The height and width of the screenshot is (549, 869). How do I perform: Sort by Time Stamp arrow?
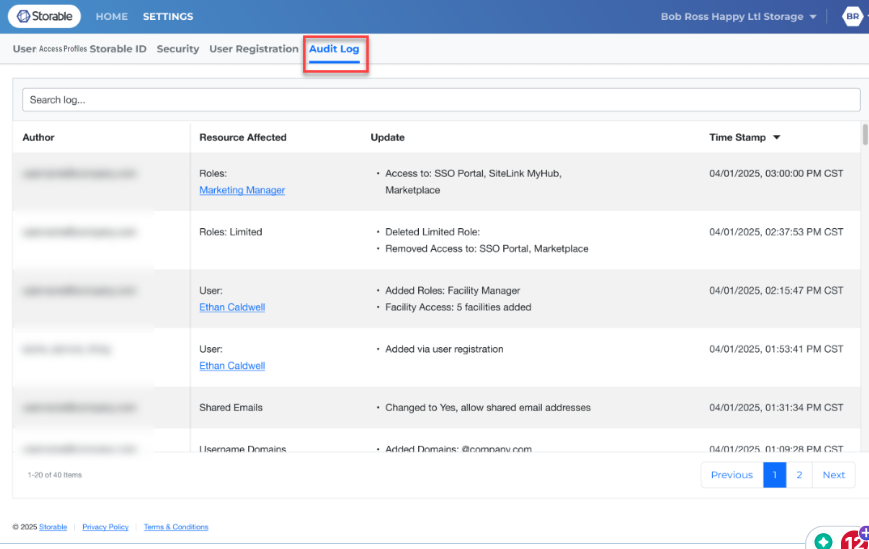pos(777,138)
